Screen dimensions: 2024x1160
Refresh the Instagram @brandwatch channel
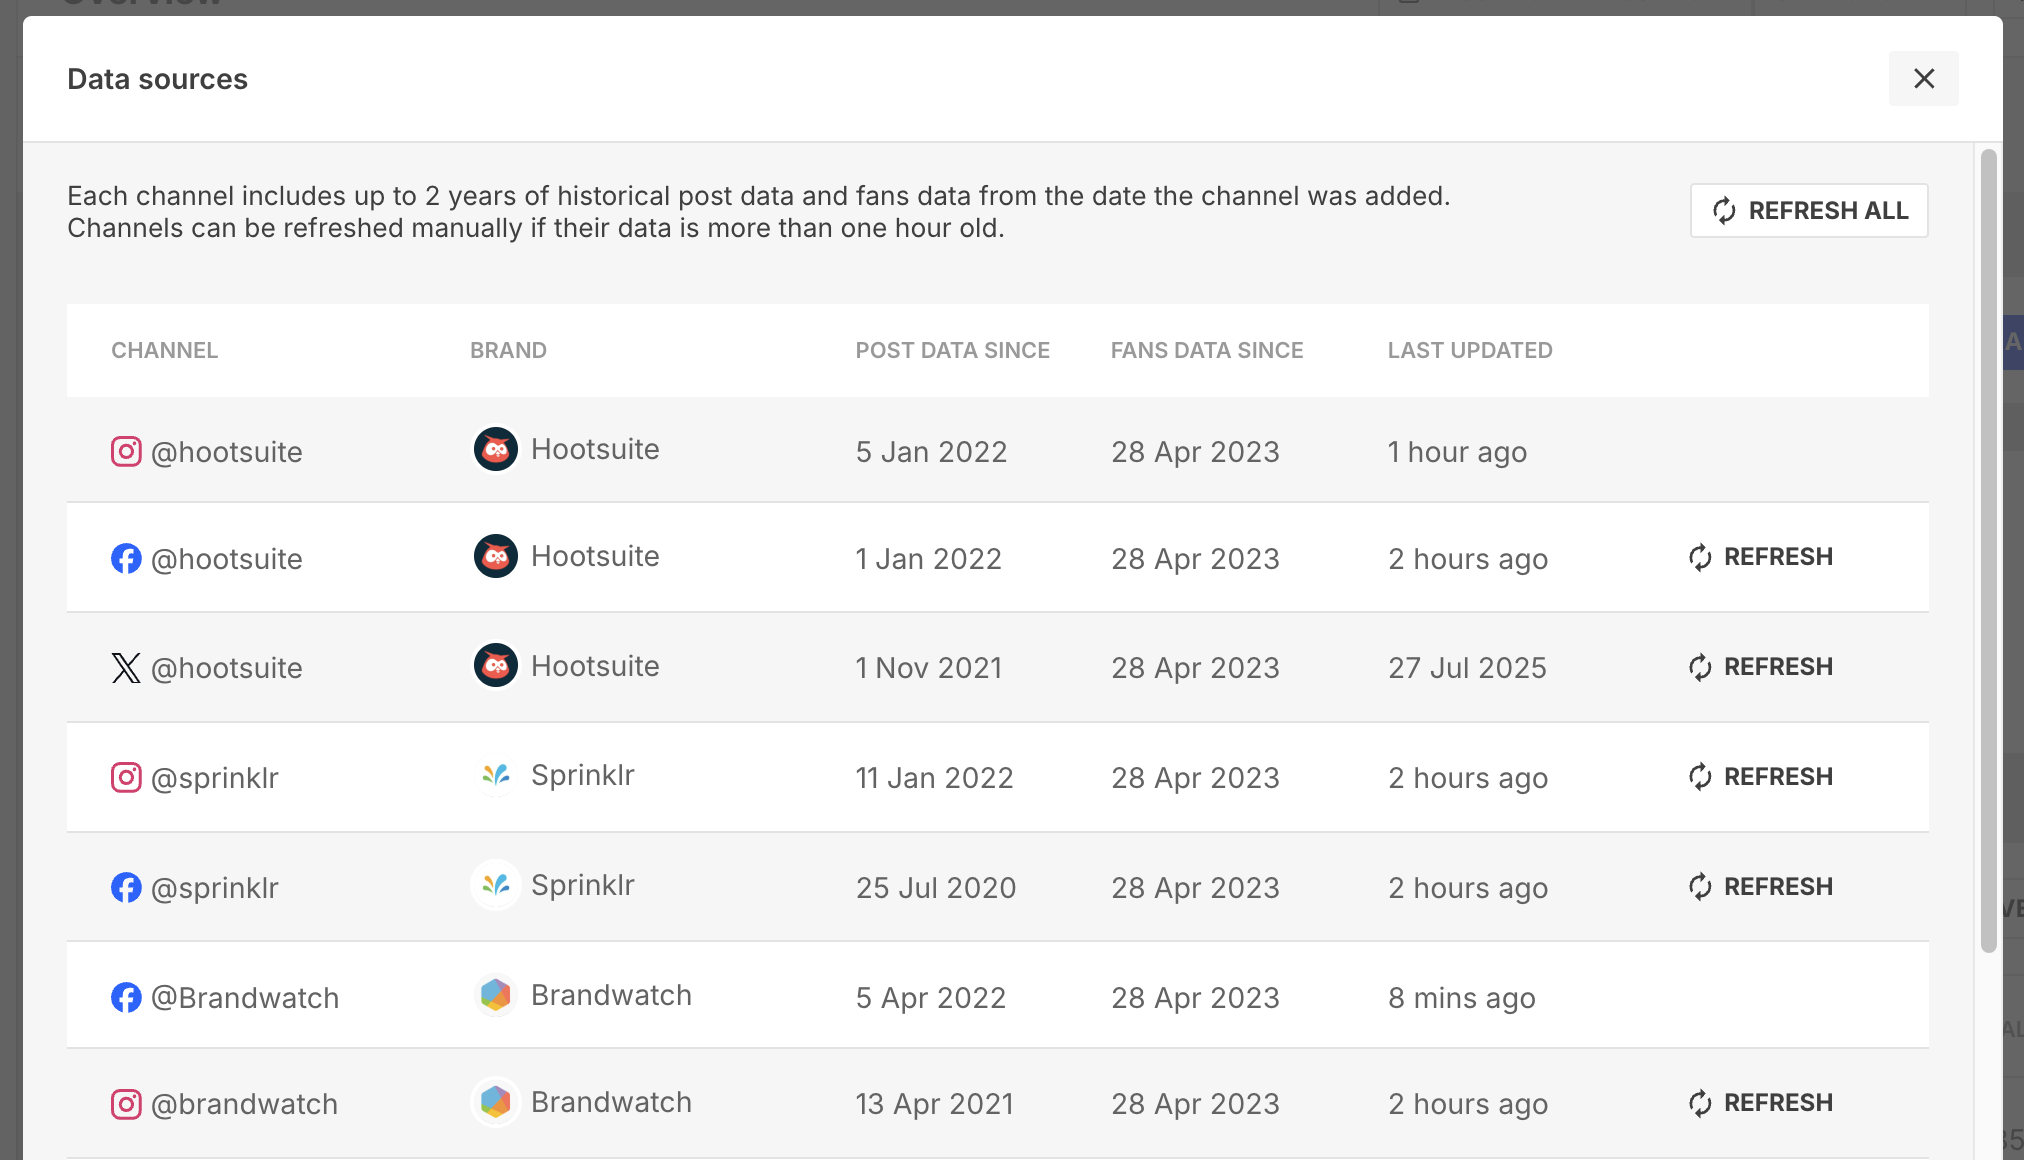click(x=1760, y=1103)
